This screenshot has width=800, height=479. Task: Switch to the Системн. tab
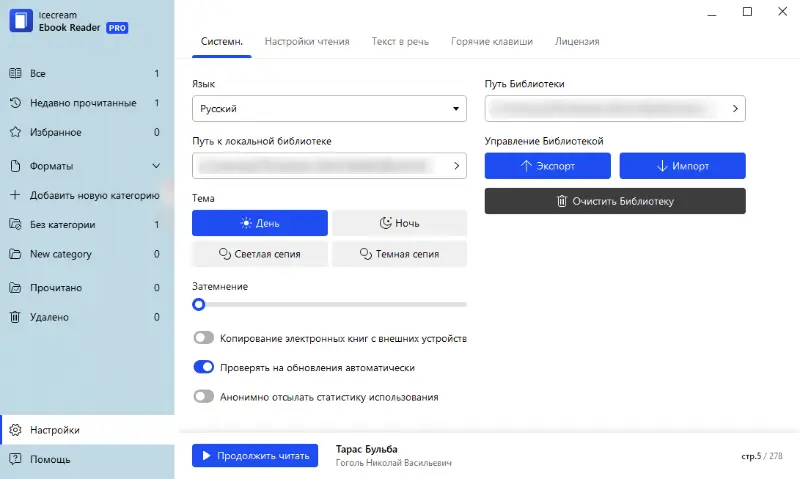pos(221,42)
